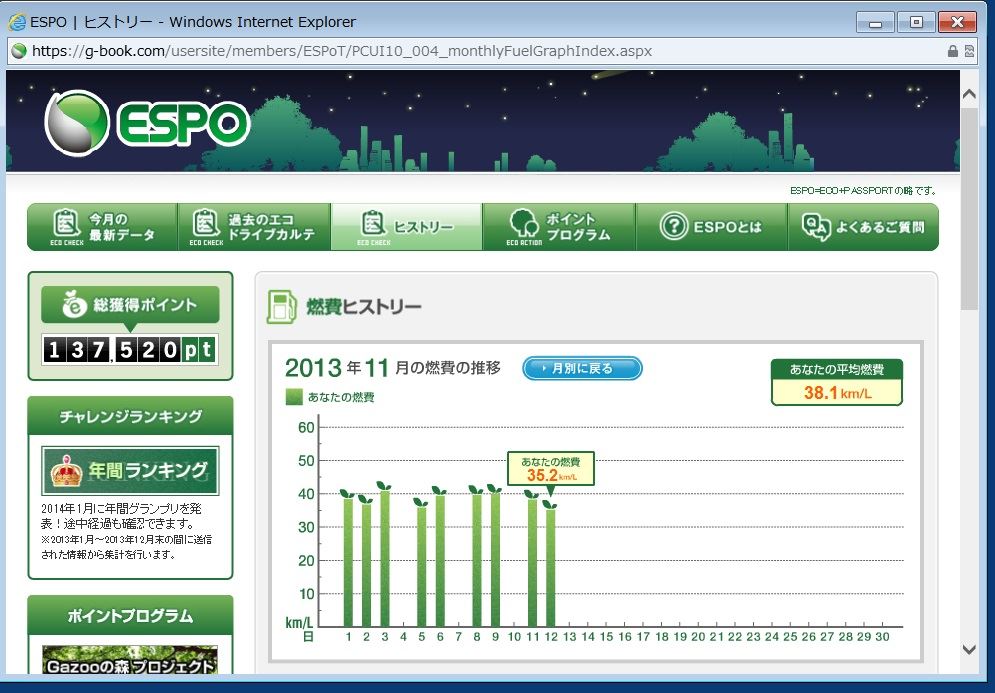The width and height of the screenshot is (995, 693).
Task: Click the 137,520pt points counter
Action: [x=130, y=350]
